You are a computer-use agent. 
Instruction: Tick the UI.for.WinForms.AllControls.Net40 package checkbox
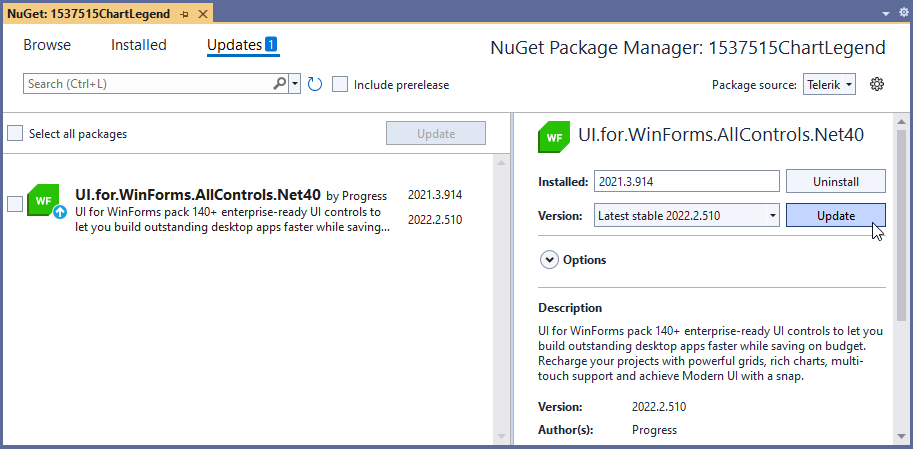[15, 204]
